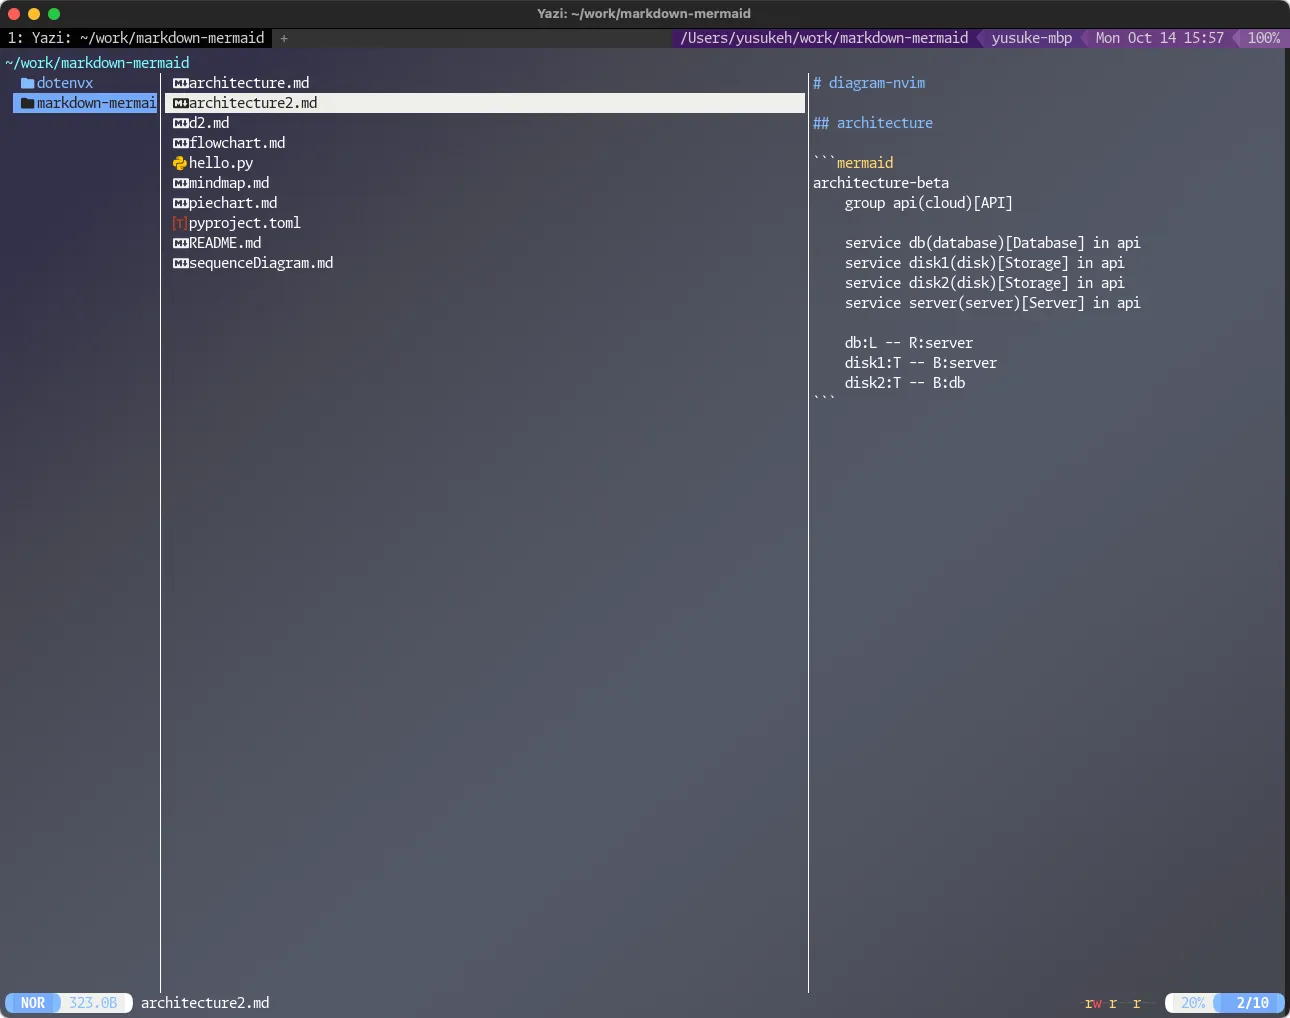Click the date and time segment
The width and height of the screenshot is (1290, 1018).
click(x=1160, y=38)
